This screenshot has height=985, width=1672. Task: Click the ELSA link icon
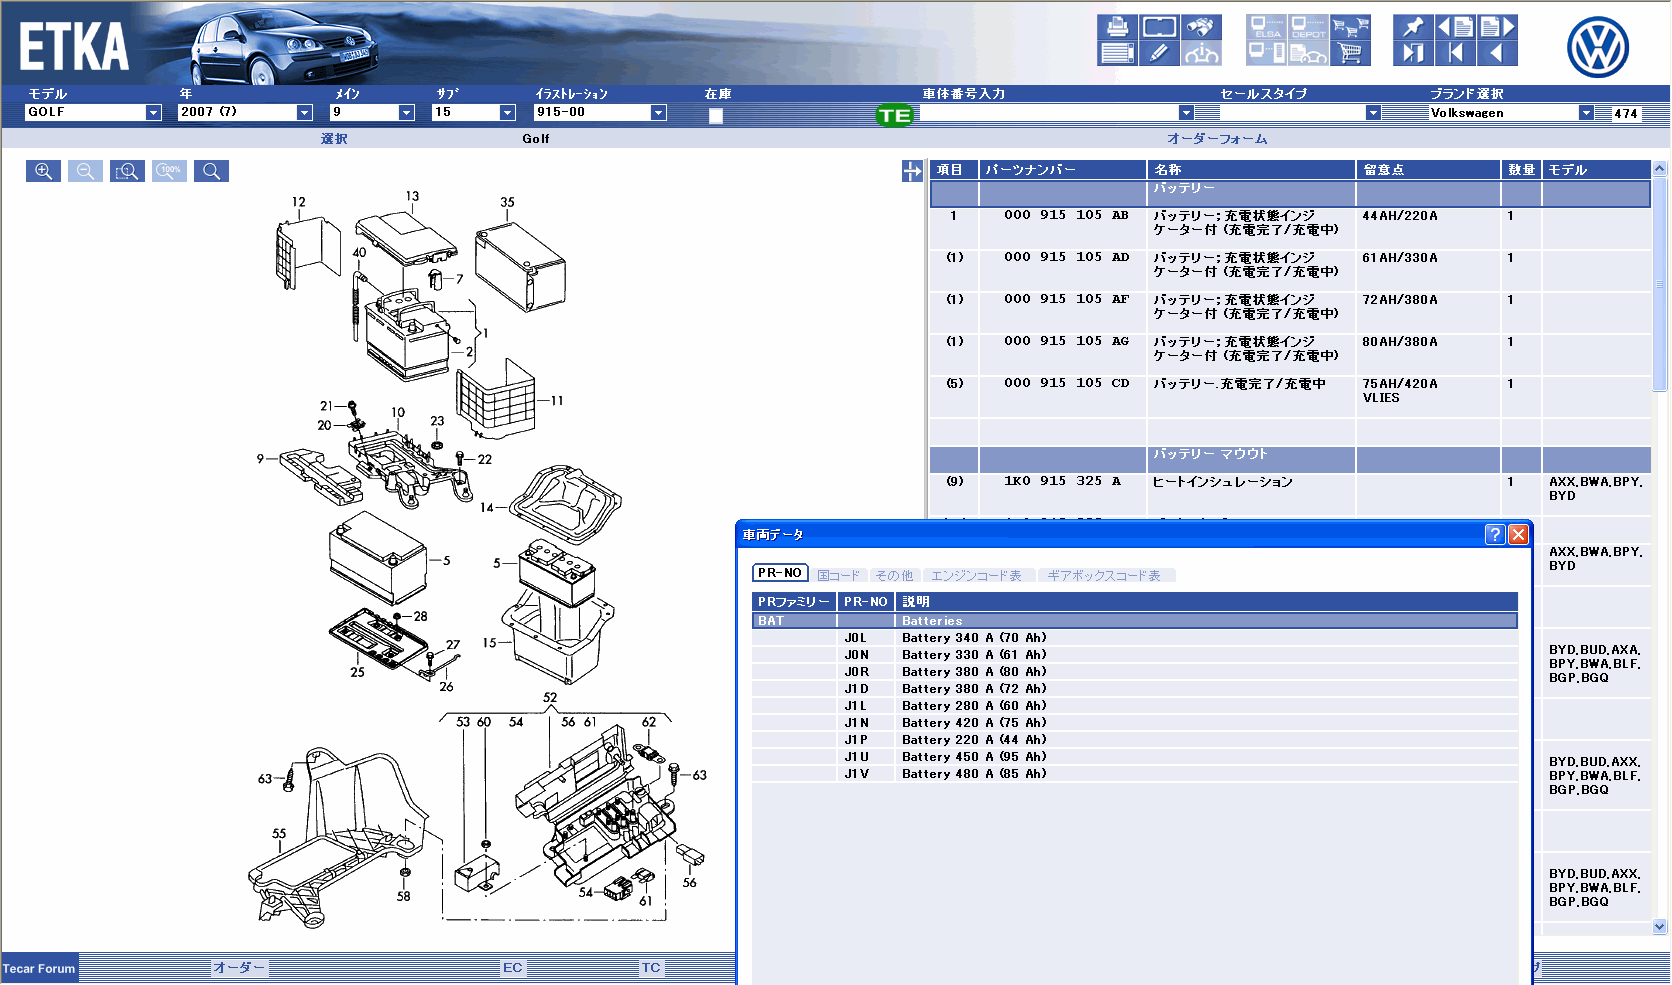coord(1267,27)
